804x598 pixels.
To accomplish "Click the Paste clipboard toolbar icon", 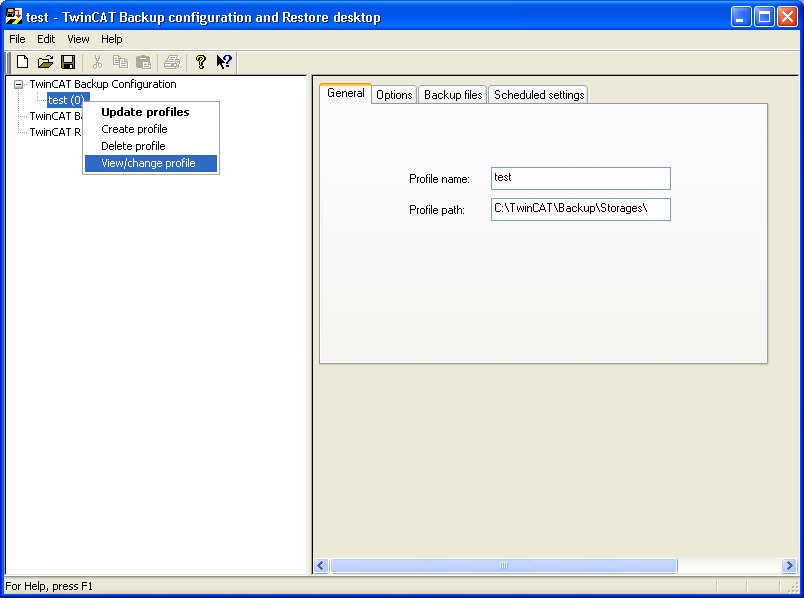I will (144, 62).
